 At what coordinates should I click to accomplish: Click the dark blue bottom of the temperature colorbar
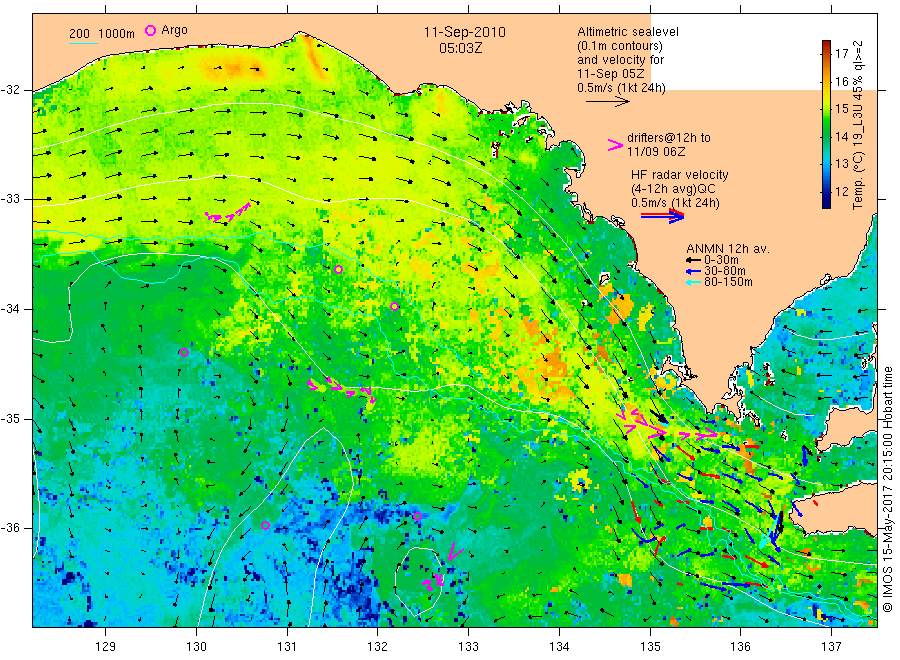[x=826, y=202]
